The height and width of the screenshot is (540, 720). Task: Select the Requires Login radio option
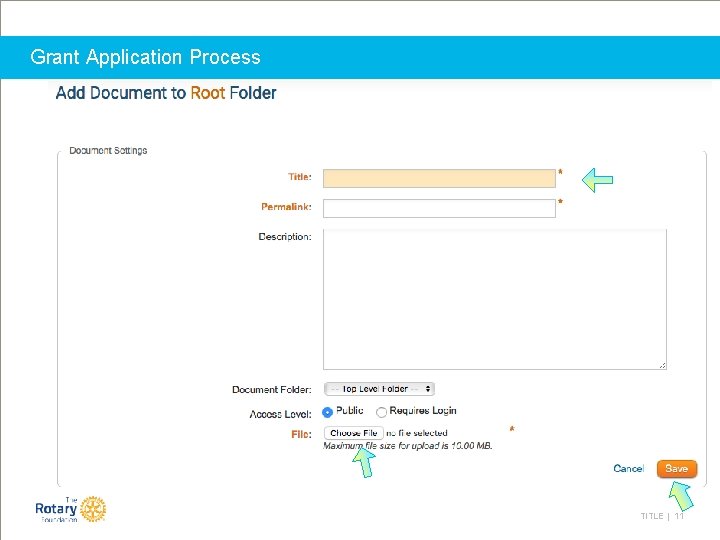pyautogui.click(x=381, y=412)
